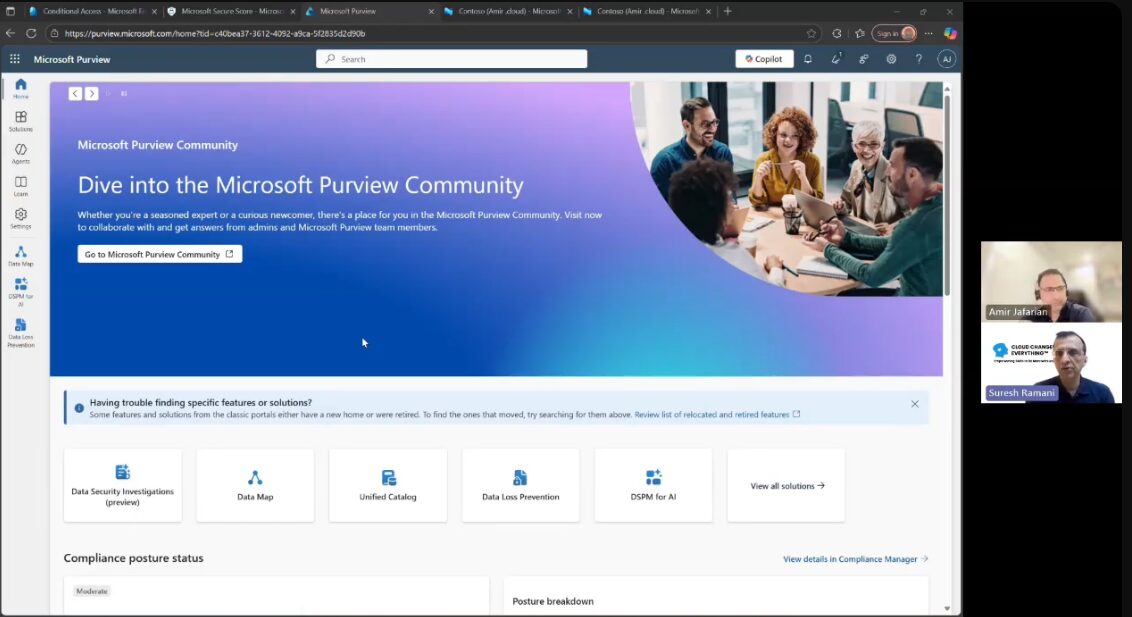Show the next banner slide
The width and height of the screenshot is (1132, 617).
(92, 94)
